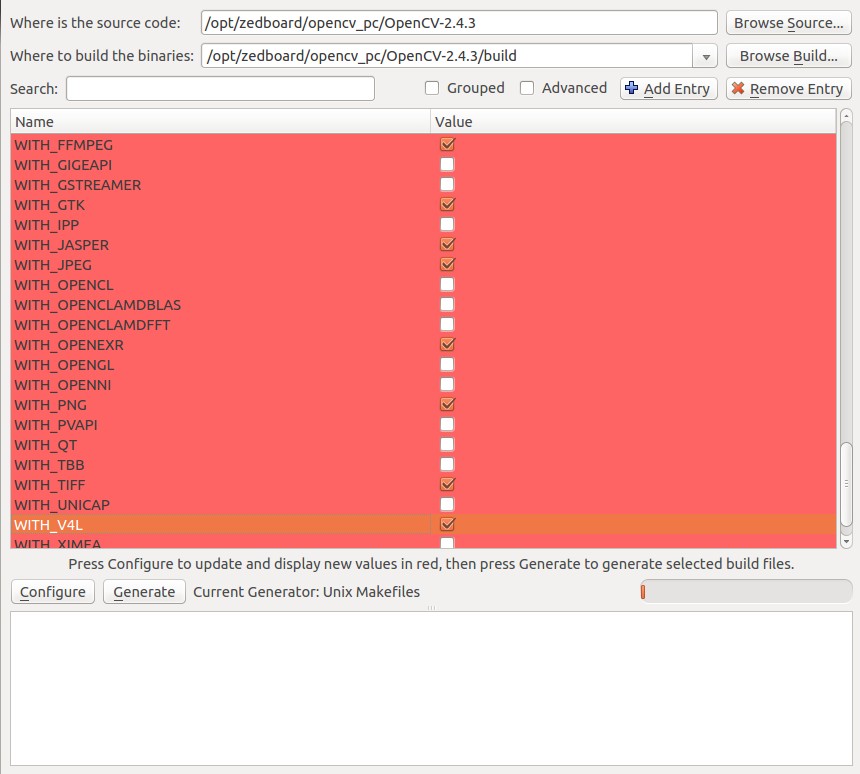Sort by the Value column header
The height and width of the screenshot is (774, 860).
pos(633,122)
